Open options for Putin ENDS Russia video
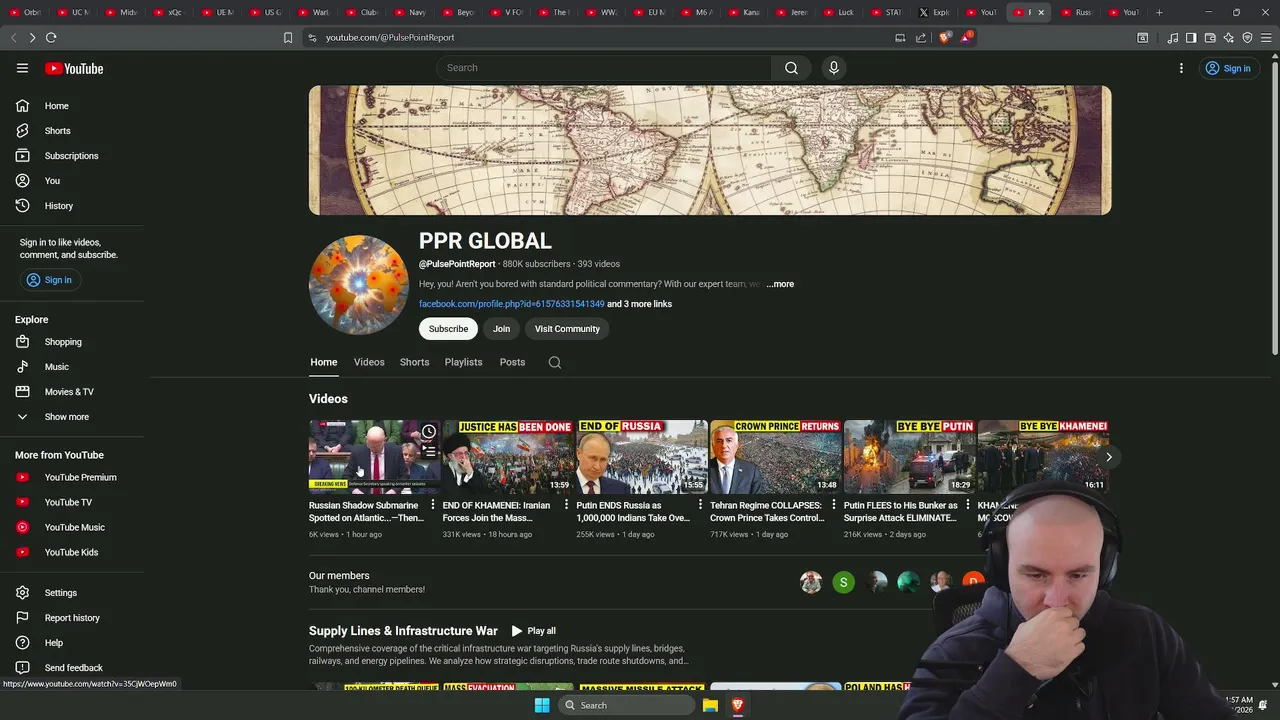This screenshot has width=1280, height=720. coord(700,505)
